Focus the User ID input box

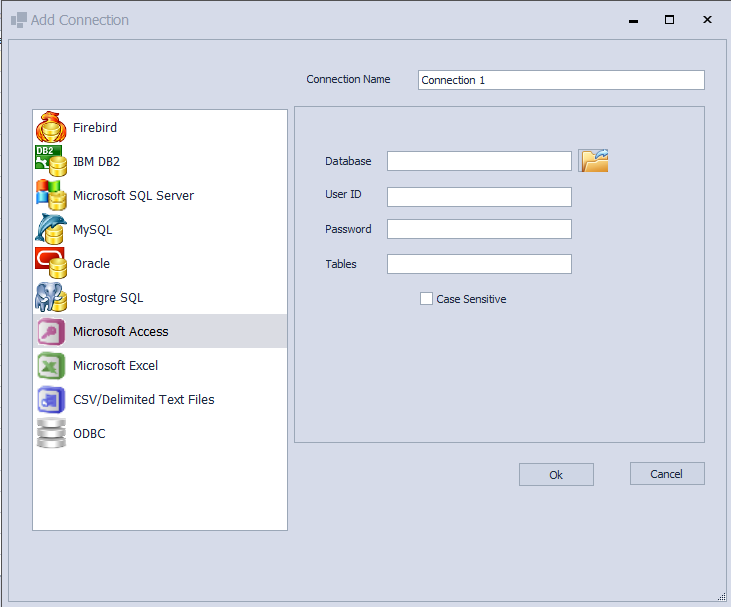click(x=479, y=197)
